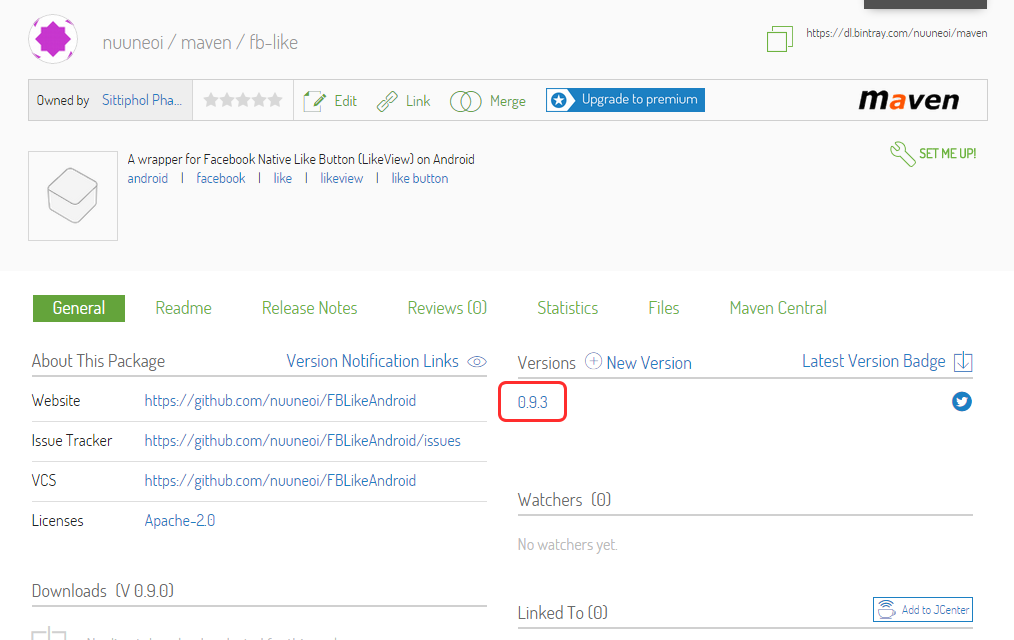Image resolution: width=1014 pixels, height=640 pixels.
Task: Click the Latest Version Badge download icon
Action: coord(963,362)
